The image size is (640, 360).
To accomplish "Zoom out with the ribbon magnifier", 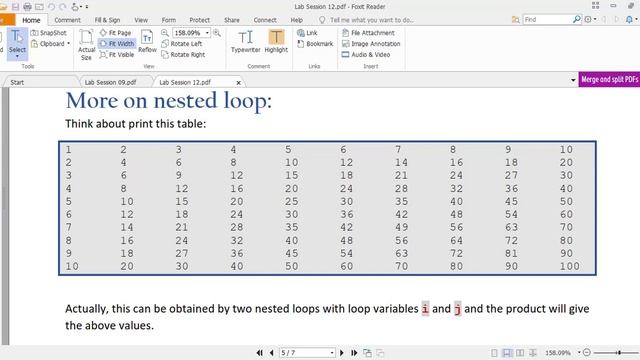I will [165, 33].
